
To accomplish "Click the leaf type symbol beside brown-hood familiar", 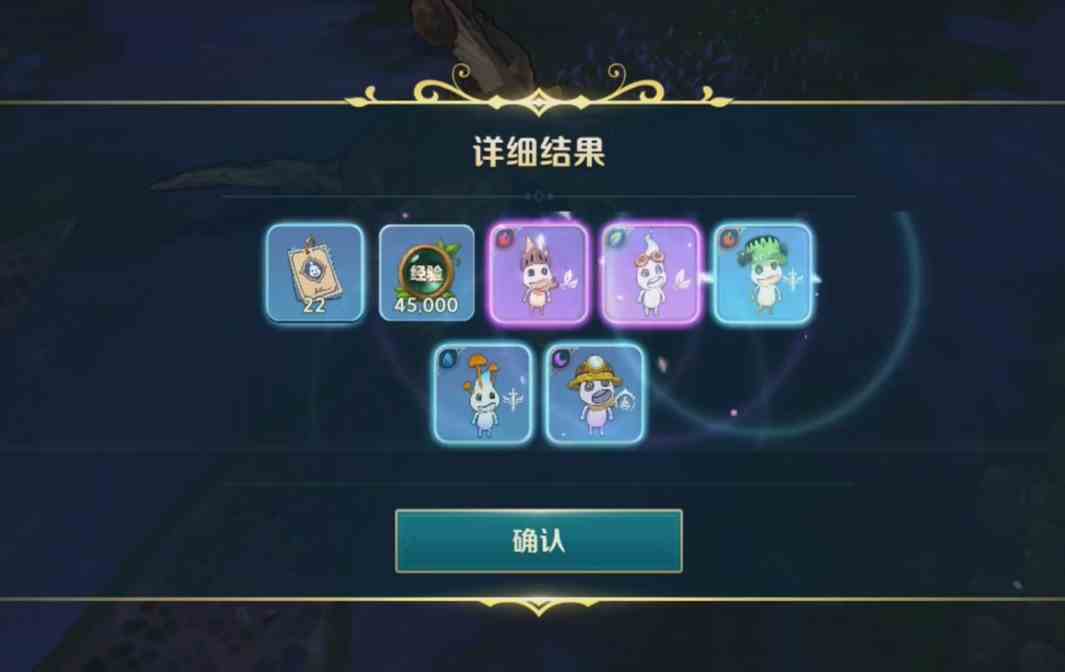I will tap(568, 279).
